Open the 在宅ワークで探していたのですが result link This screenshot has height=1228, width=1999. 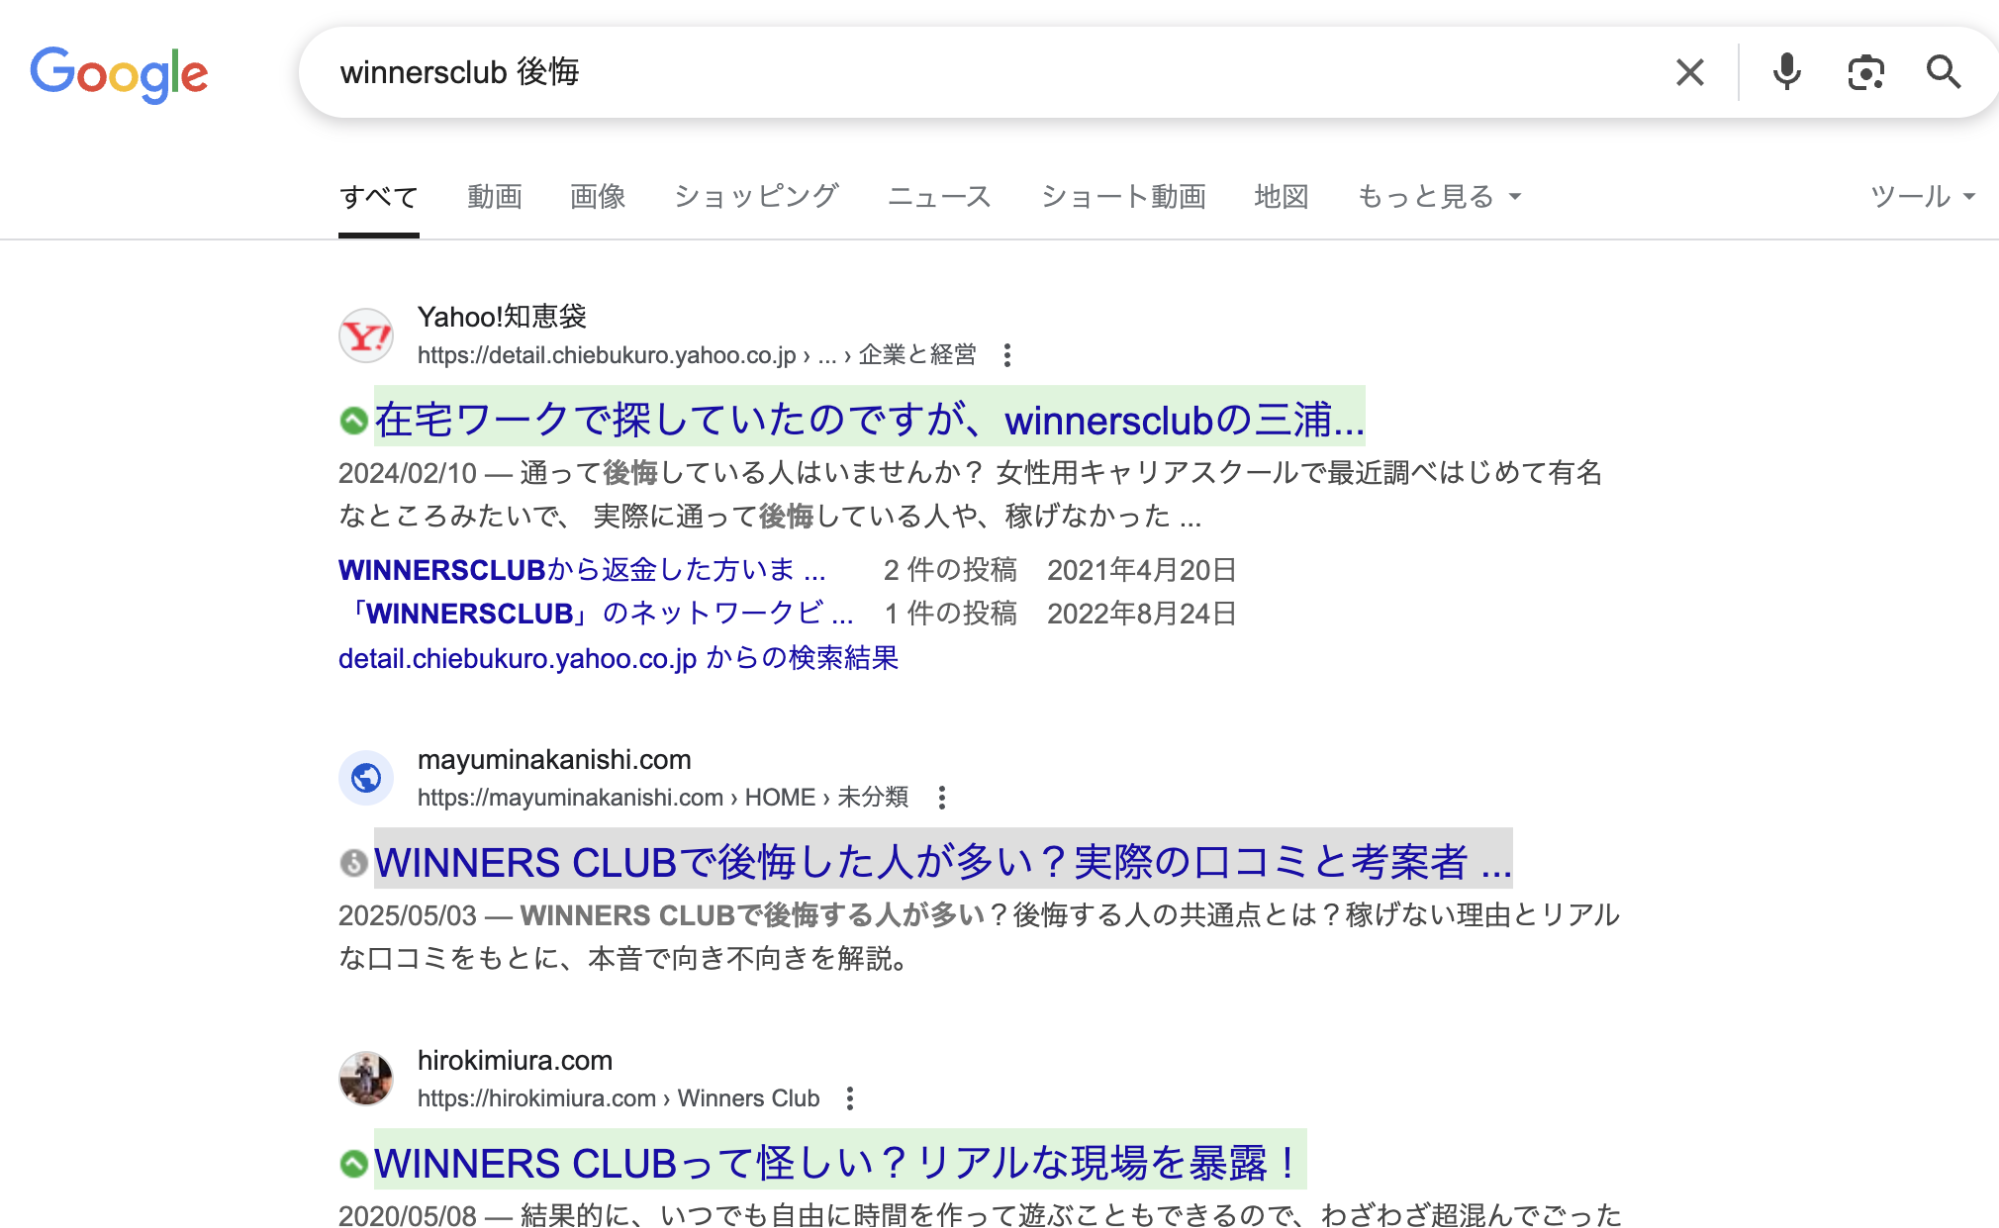[x=869, y=419]
